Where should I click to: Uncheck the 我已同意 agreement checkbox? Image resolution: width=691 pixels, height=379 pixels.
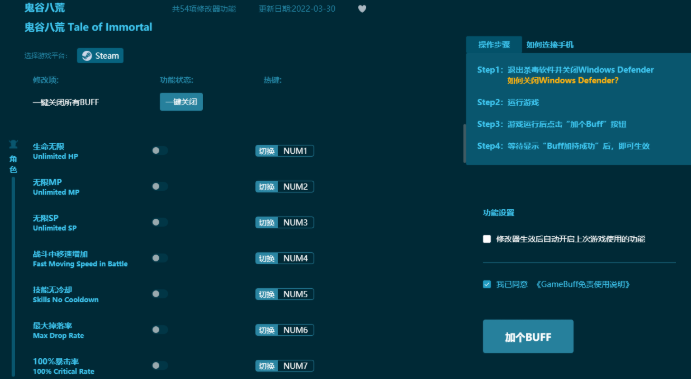[x=487, y=284]
